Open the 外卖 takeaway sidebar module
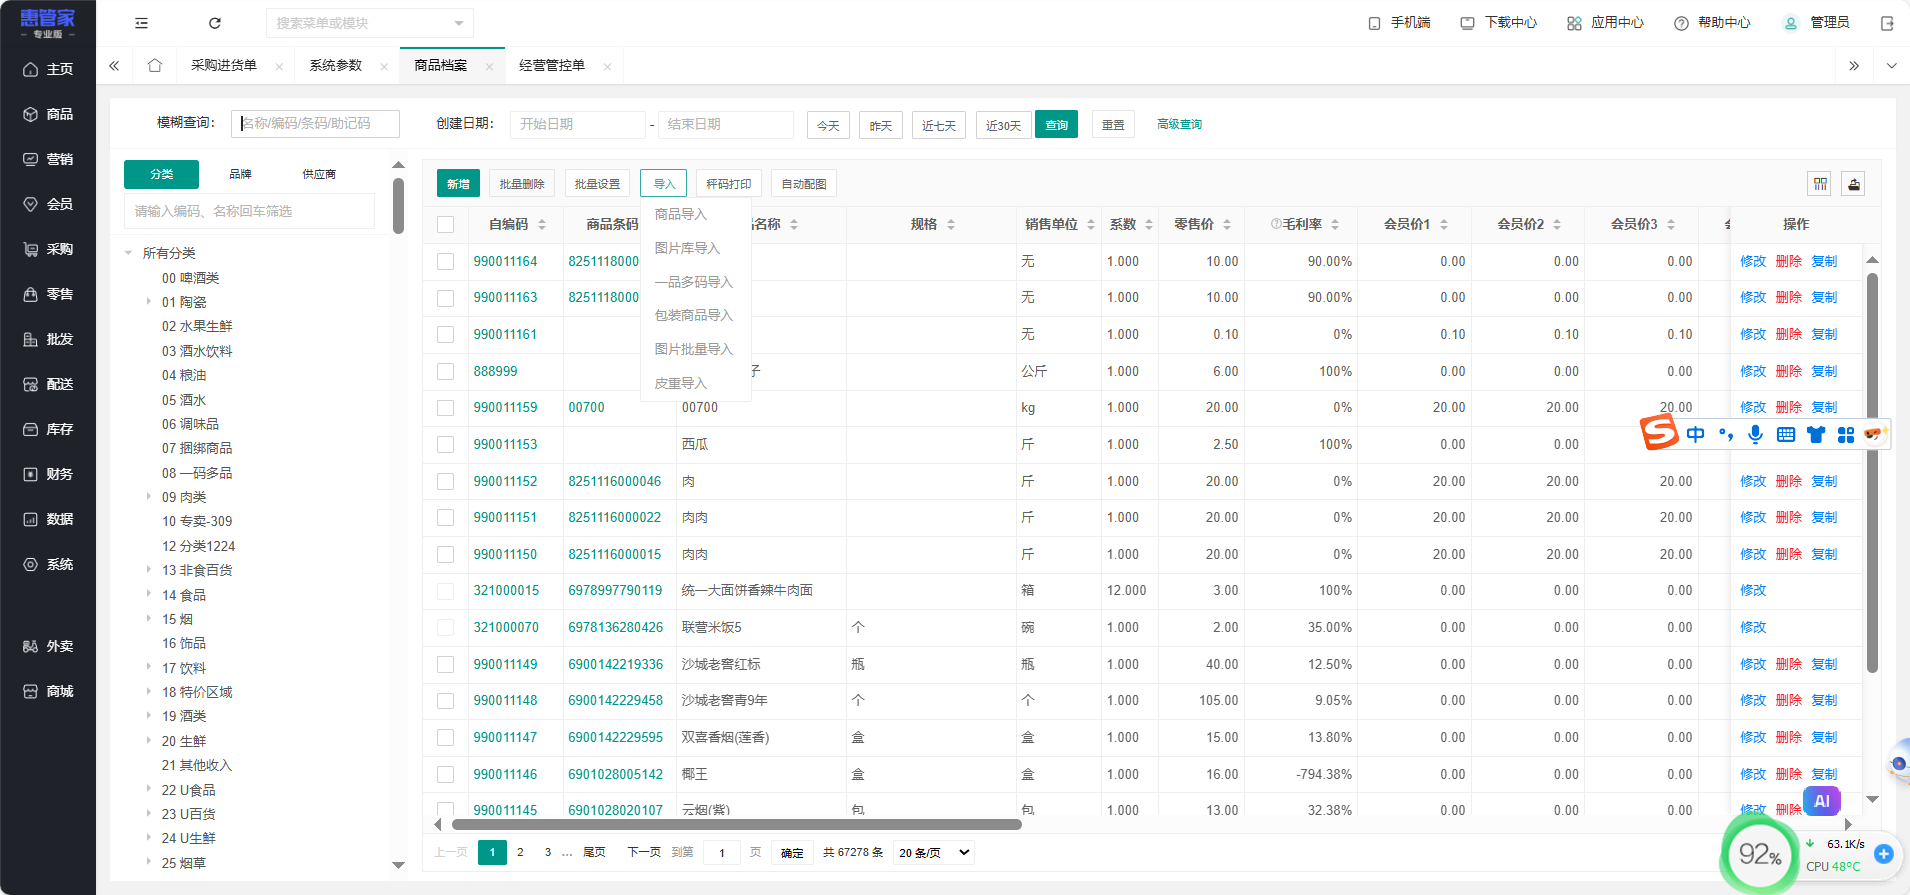The width and height of the screenshot is (1910, 895). (x=48, y=646)
